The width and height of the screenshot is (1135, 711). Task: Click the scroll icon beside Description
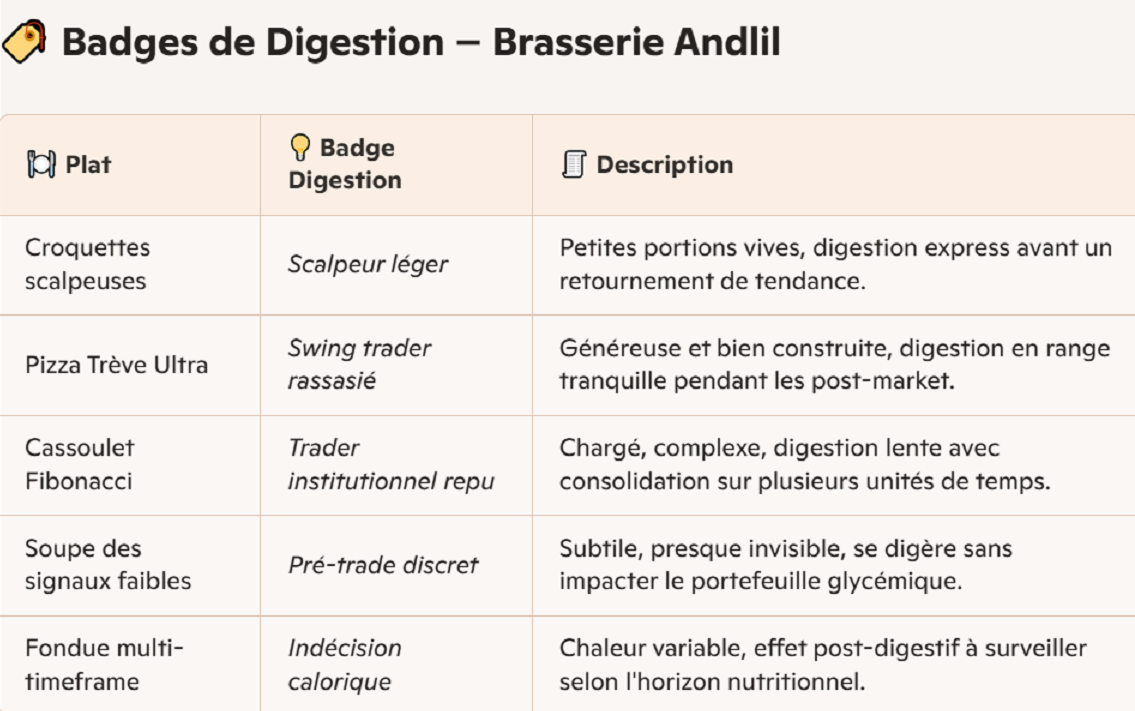(x=573, y=165)
